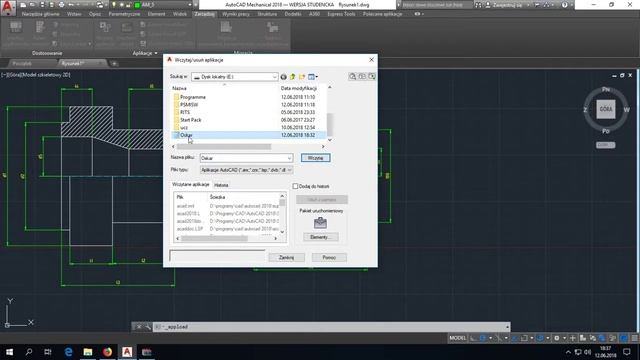Expand the 'Nazwa pliku' combo box dropdown
This screenshot has width=640, height=360.
coord(289,158)
